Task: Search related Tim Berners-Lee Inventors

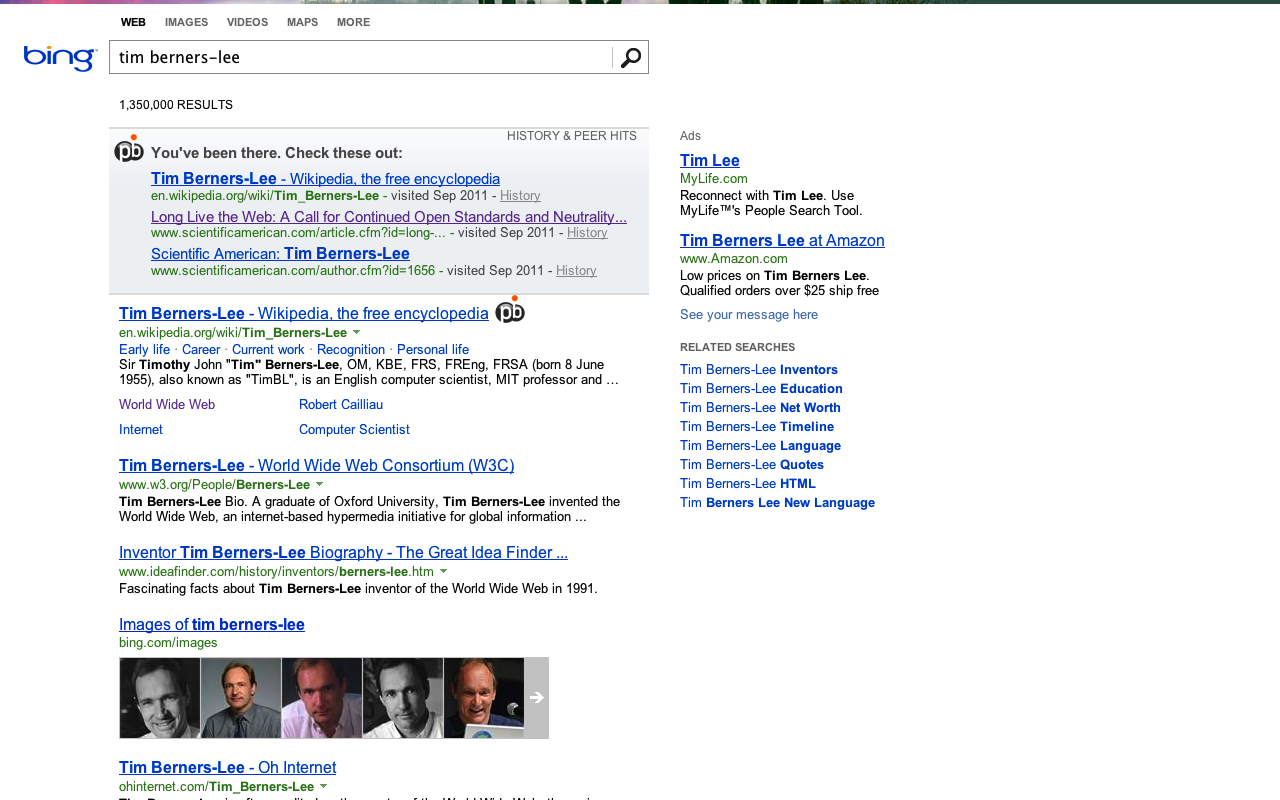Action: (759, 370)
